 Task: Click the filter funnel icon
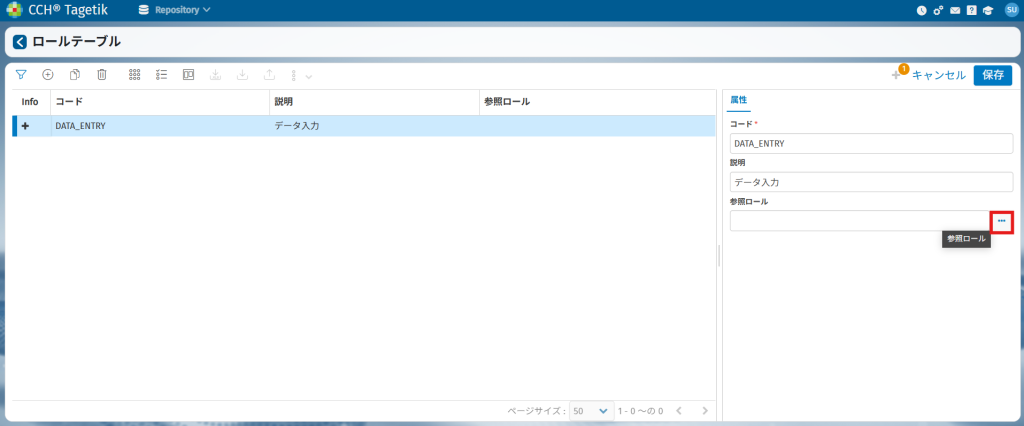click(20, 75)
